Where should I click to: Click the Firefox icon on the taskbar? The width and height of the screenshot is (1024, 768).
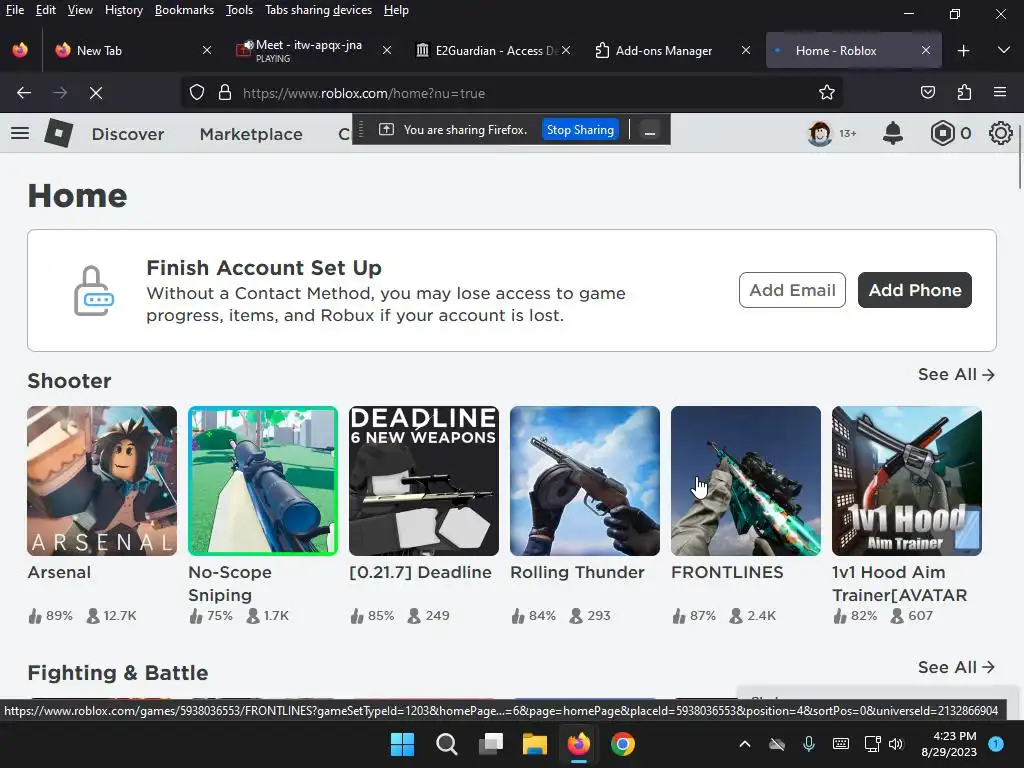point(579,744)
